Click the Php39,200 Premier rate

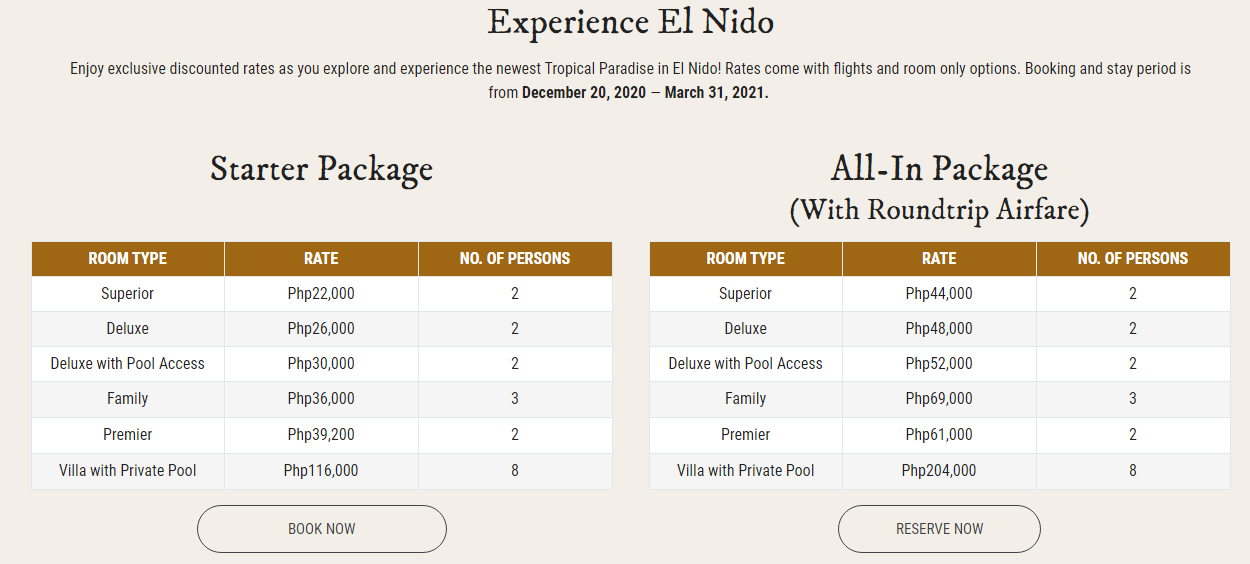(321, 435)
